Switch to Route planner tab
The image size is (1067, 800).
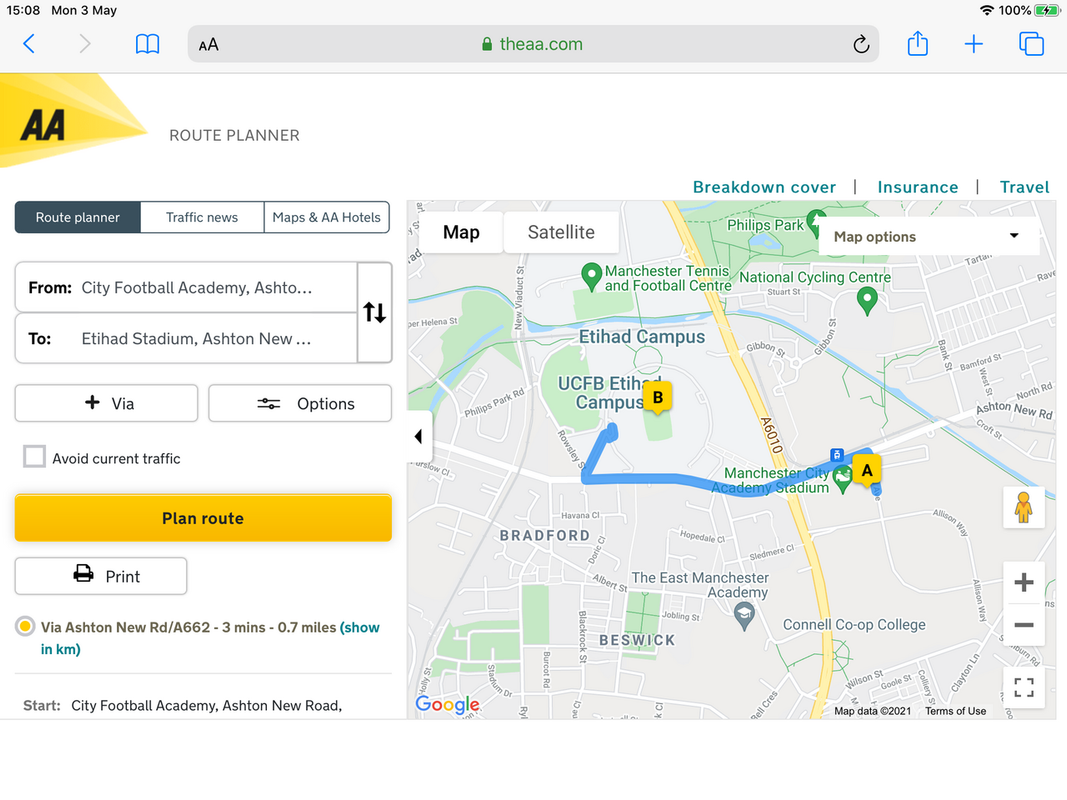pyautogui.click(x=78, y=217)
